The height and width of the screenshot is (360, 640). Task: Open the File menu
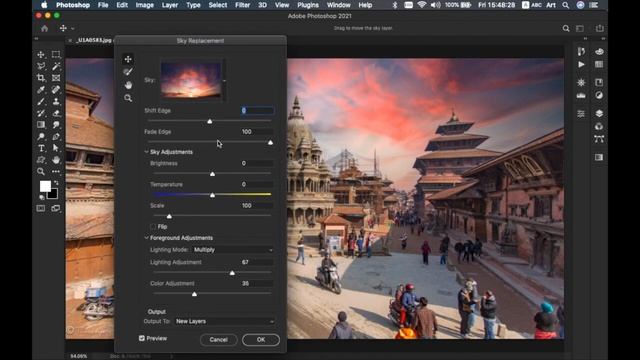click(x=103, y=5)
